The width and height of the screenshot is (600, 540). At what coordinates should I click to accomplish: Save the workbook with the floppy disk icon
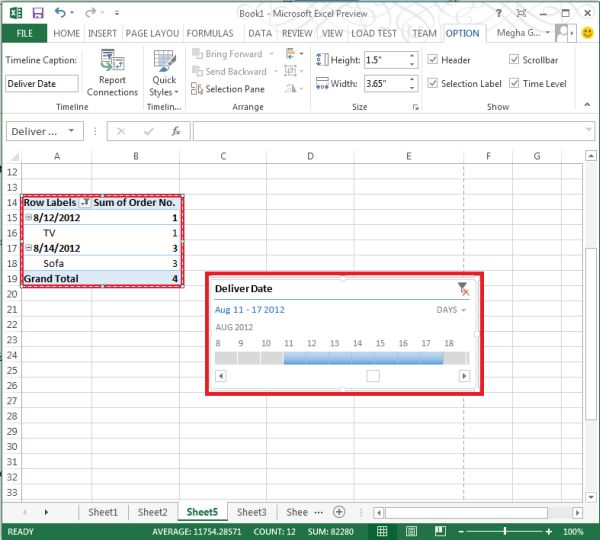point(38,13)
